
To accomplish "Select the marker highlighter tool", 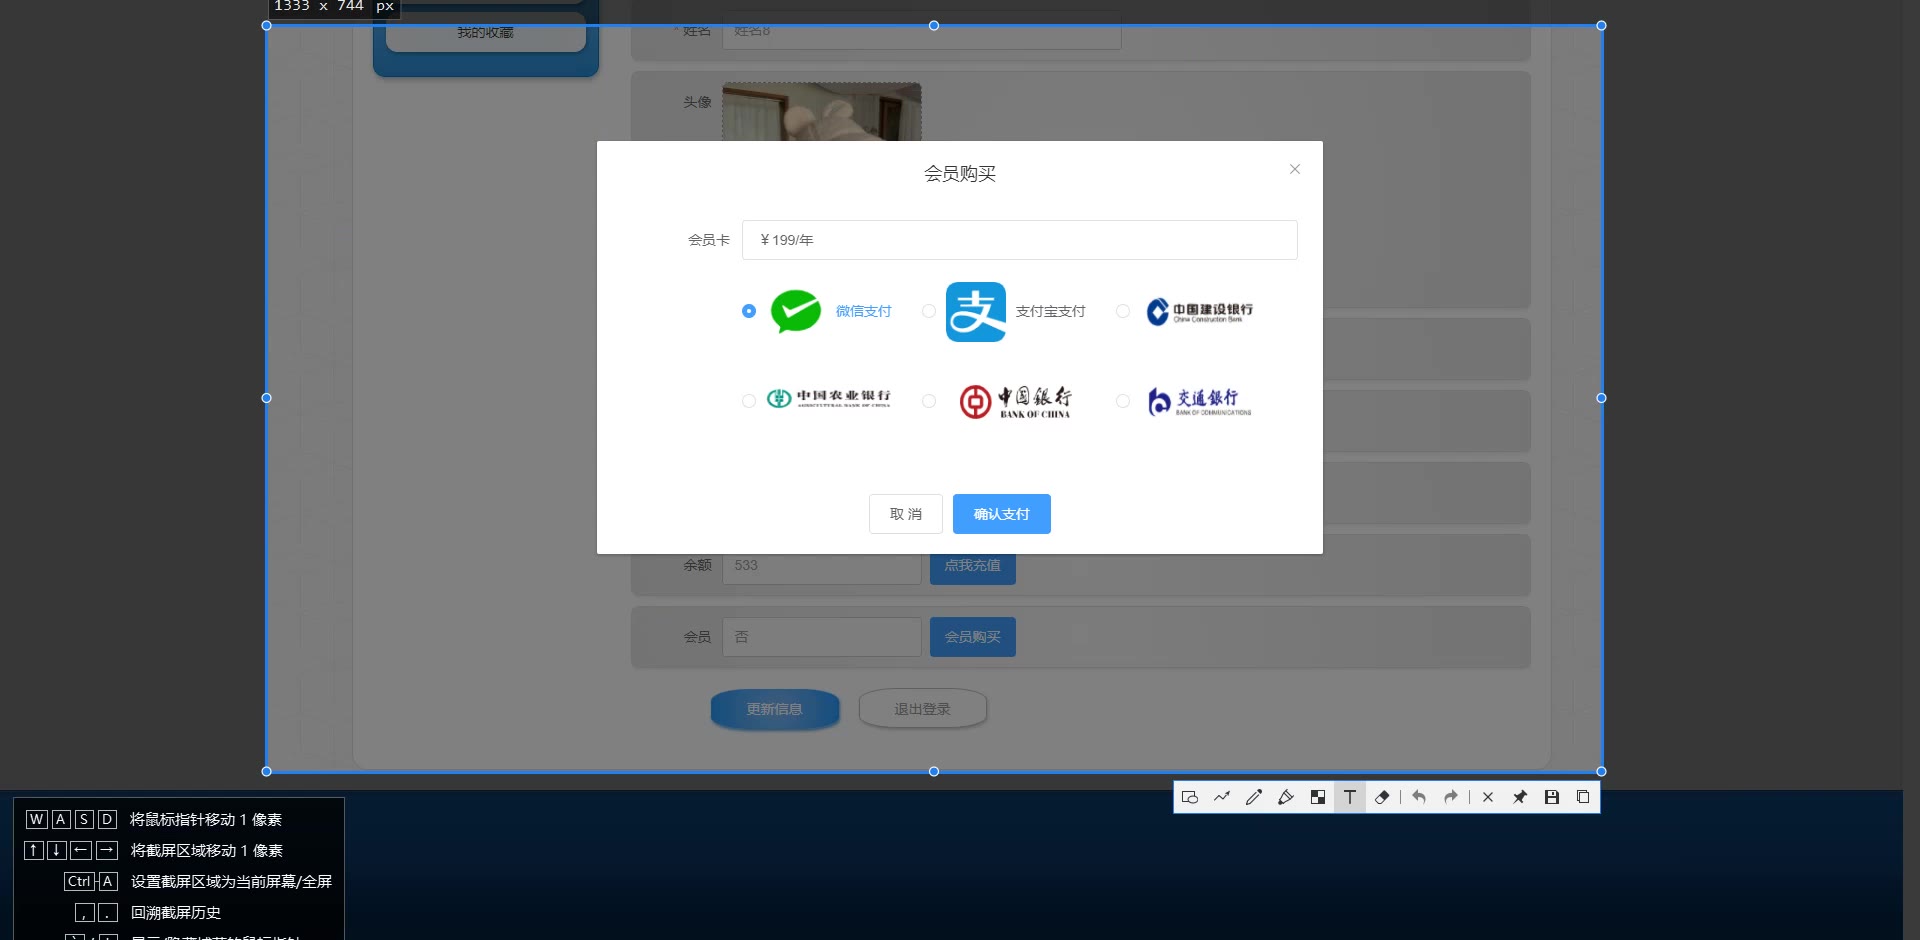I will click(1286, 797).
